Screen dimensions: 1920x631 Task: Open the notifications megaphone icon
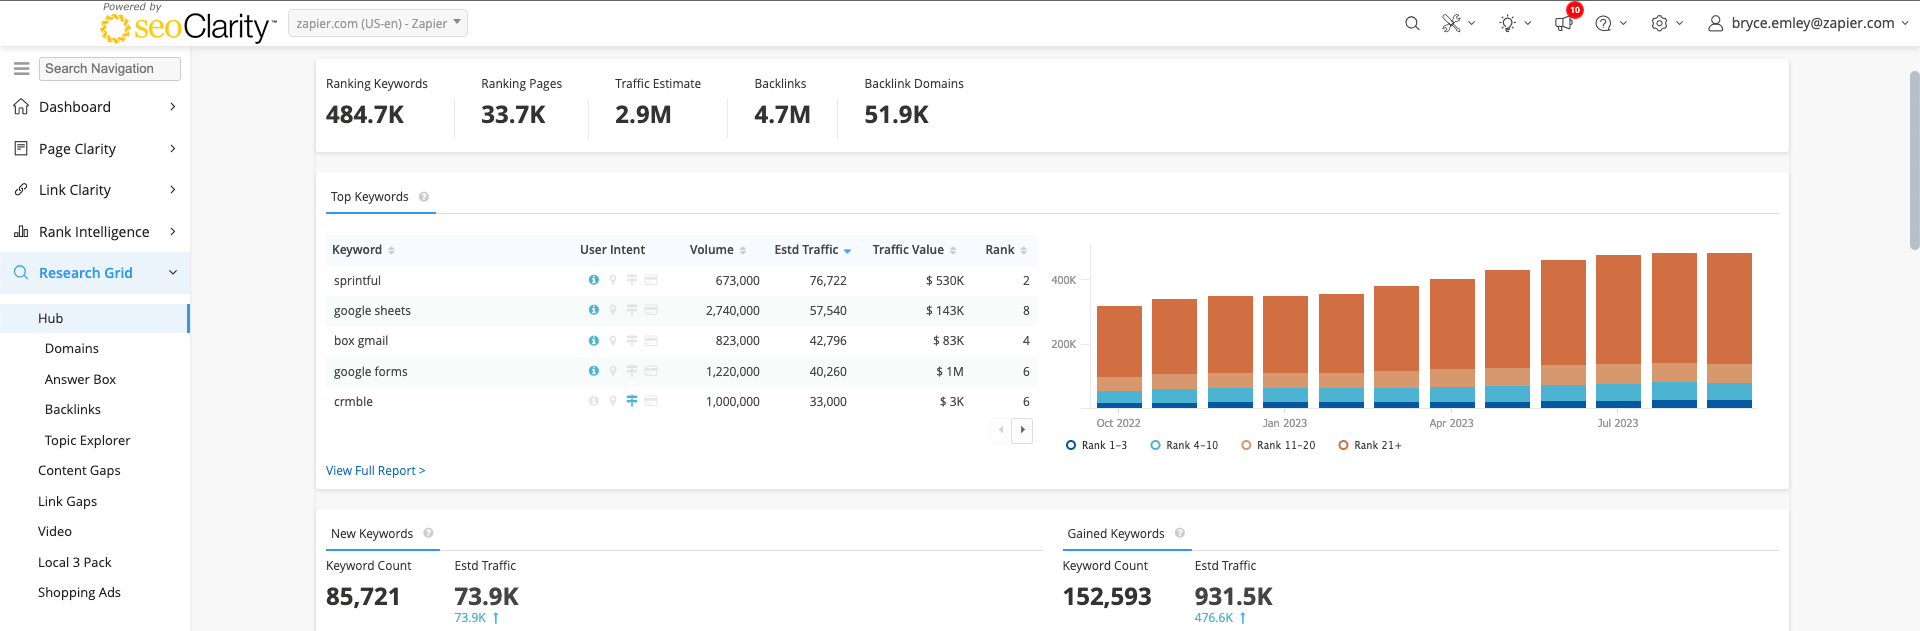pyautogui.click(x=1563, y=23)
